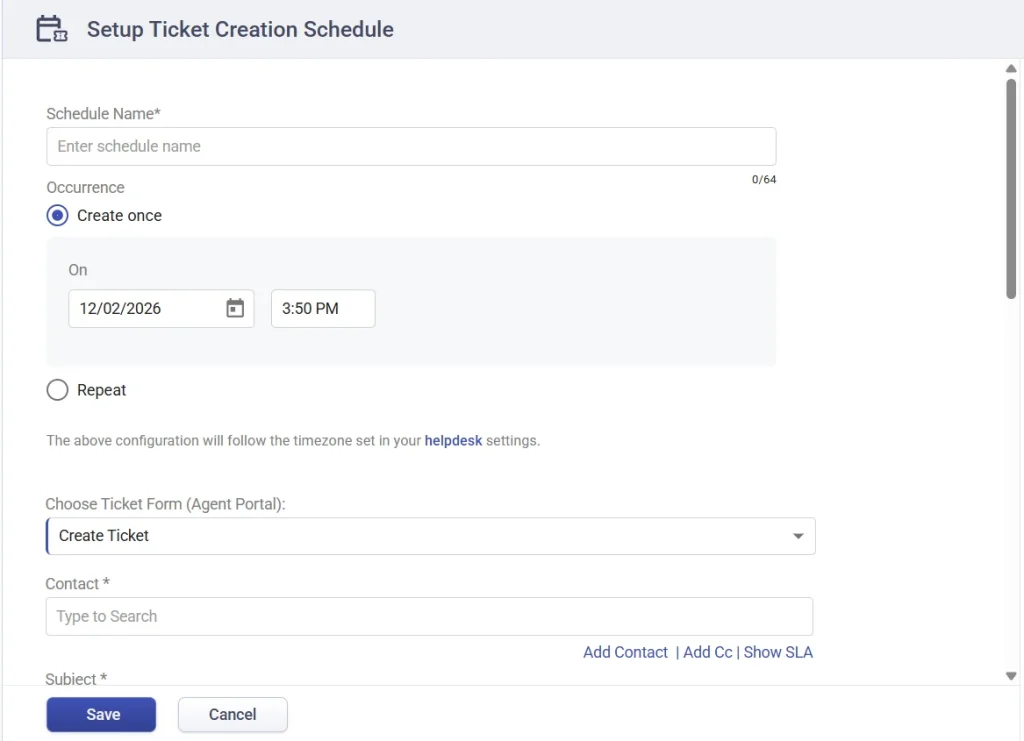Click the Occurrence section label
The image size is (1024, 741).
click(x=85, y=187)
